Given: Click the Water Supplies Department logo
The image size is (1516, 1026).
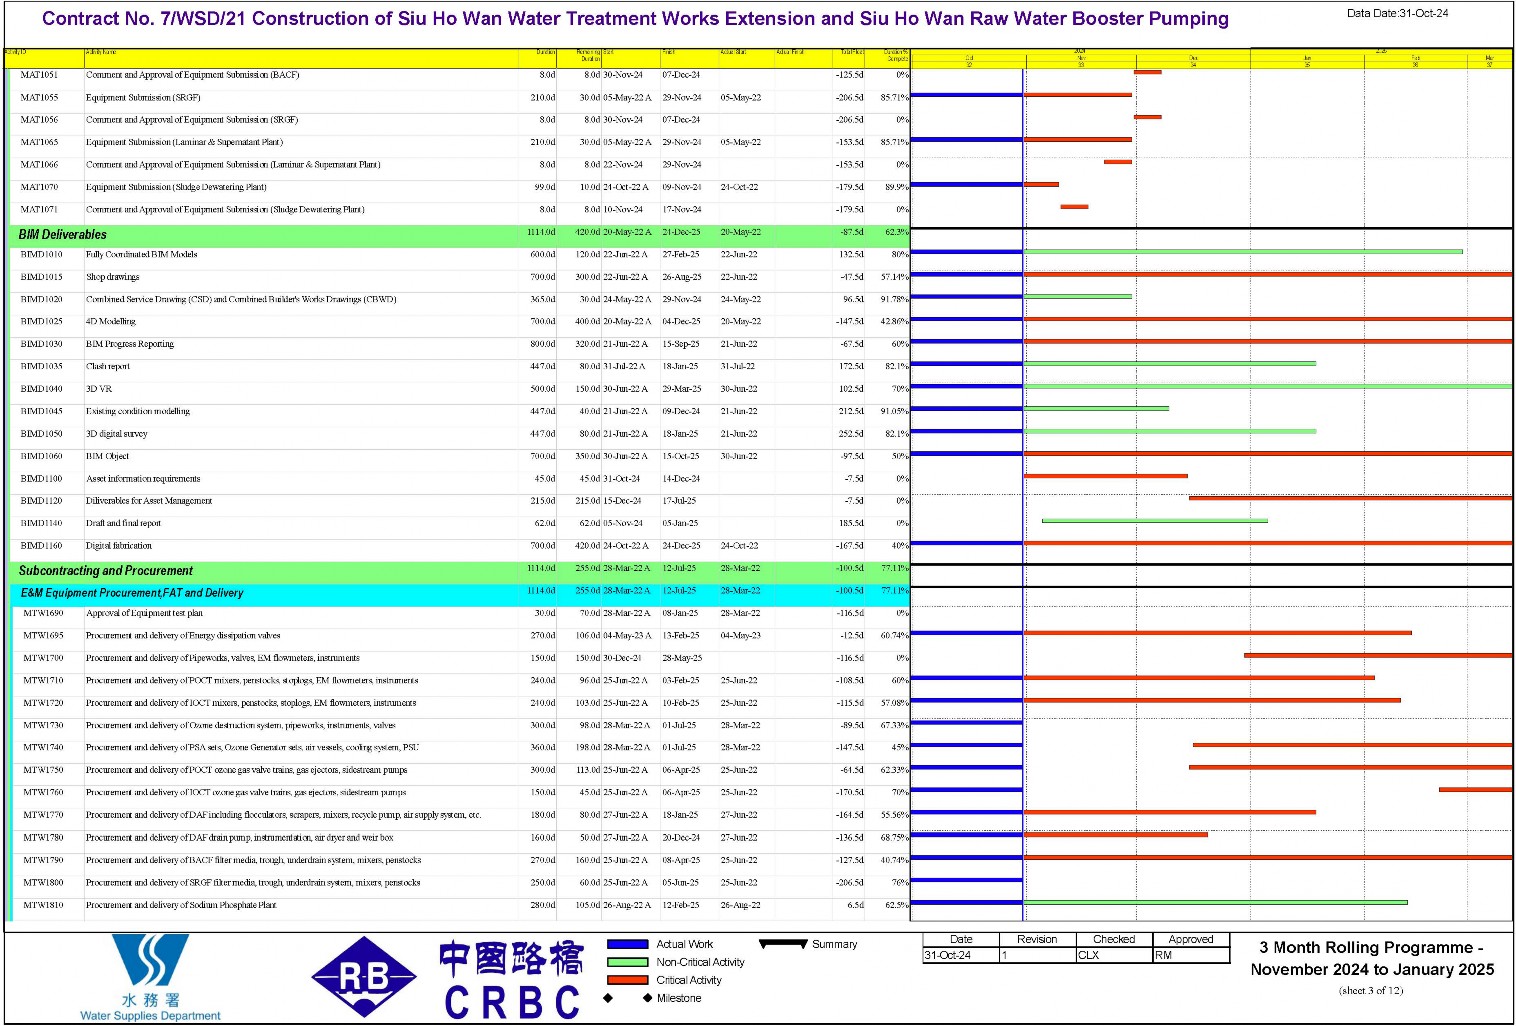Looking at the screenshot, I should tap(150, 978).
